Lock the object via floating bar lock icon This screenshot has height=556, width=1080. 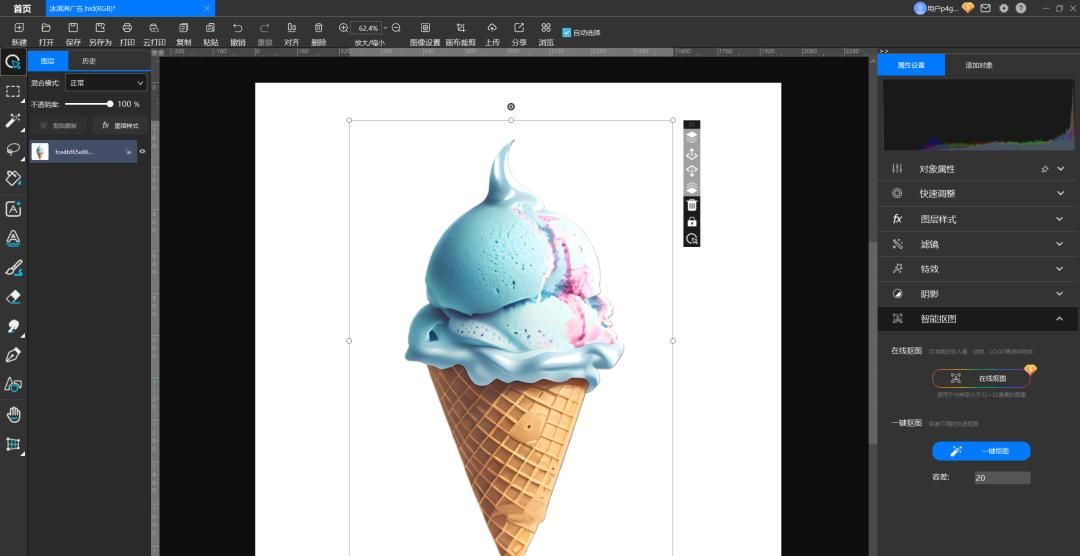(x=692, y=222)
